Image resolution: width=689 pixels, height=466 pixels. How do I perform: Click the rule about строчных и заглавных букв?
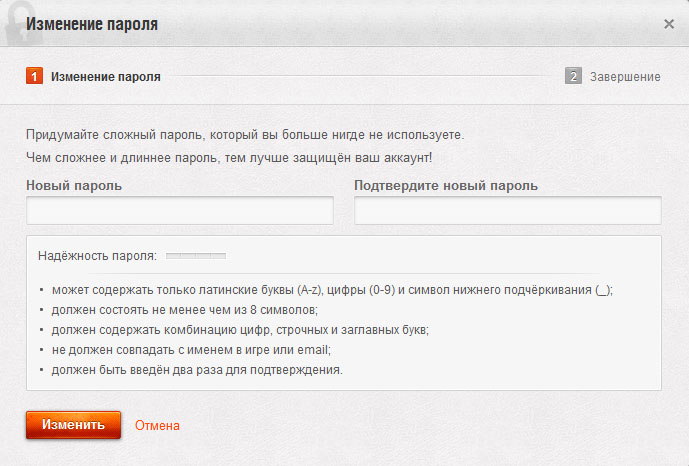pos(240,330)
